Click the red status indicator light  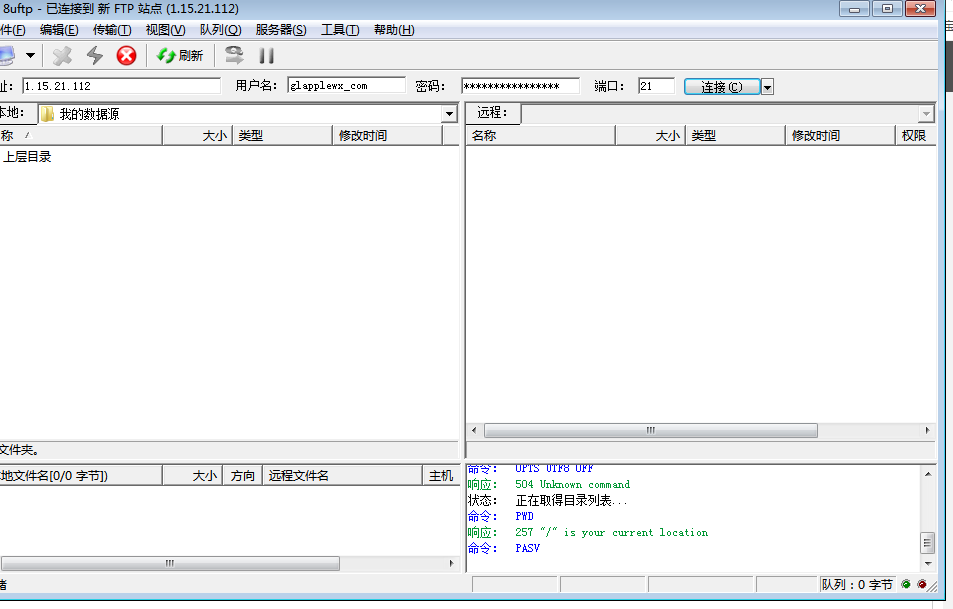tap(922, 584)
